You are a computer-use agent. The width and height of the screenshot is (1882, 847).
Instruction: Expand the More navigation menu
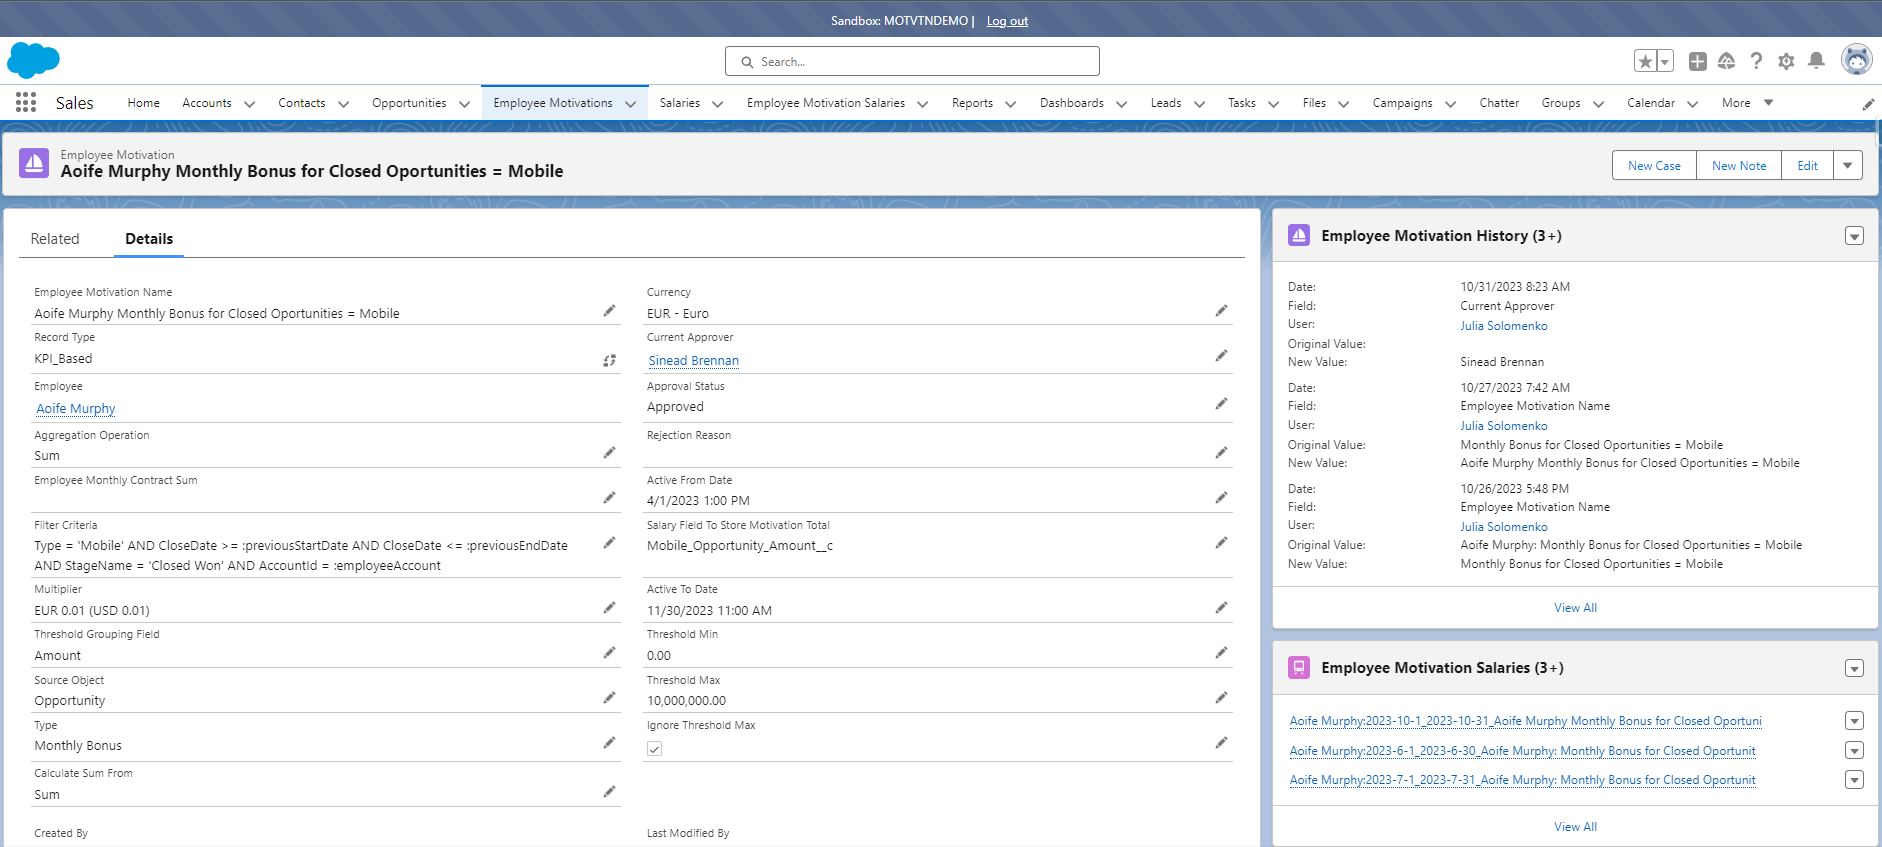click(x=1747, y=103)
